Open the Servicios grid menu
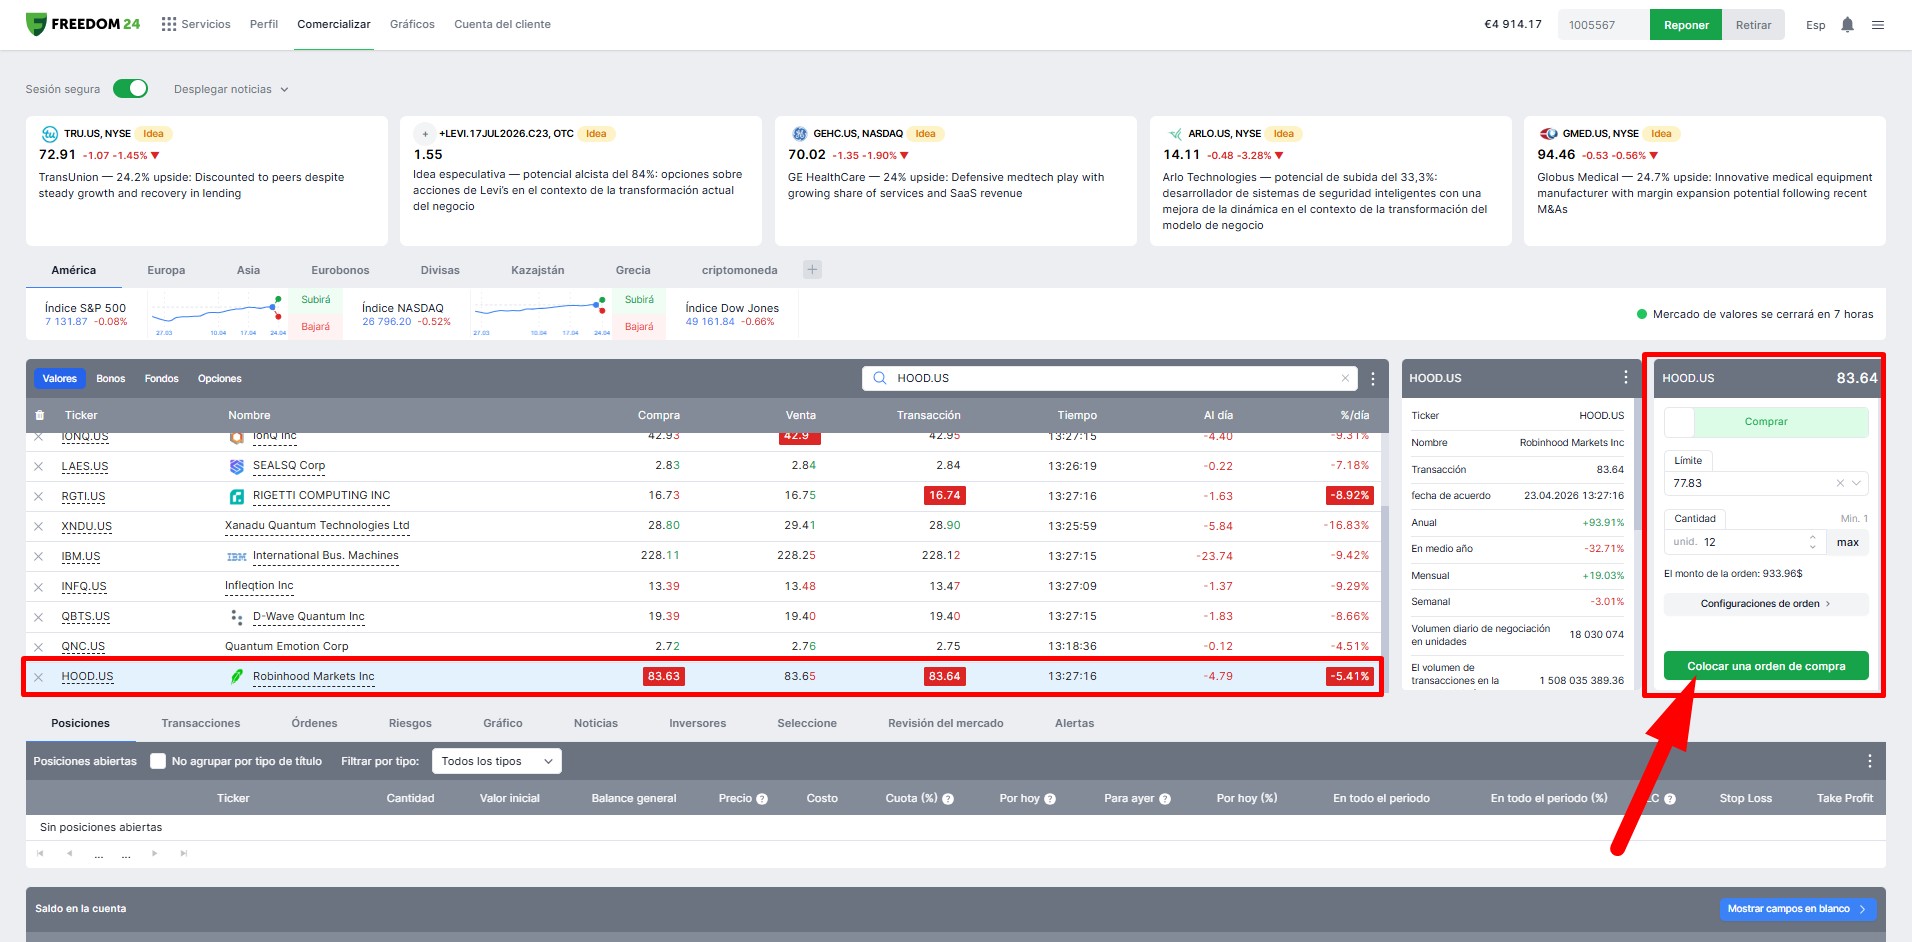 point(196,24)
